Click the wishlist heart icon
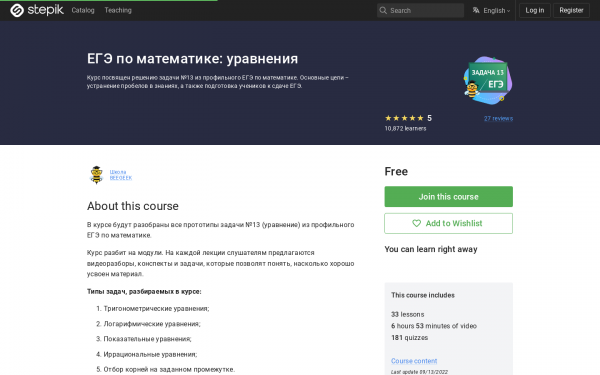The image size is (600, 375). pyautogui.click(x=416, y=223)
